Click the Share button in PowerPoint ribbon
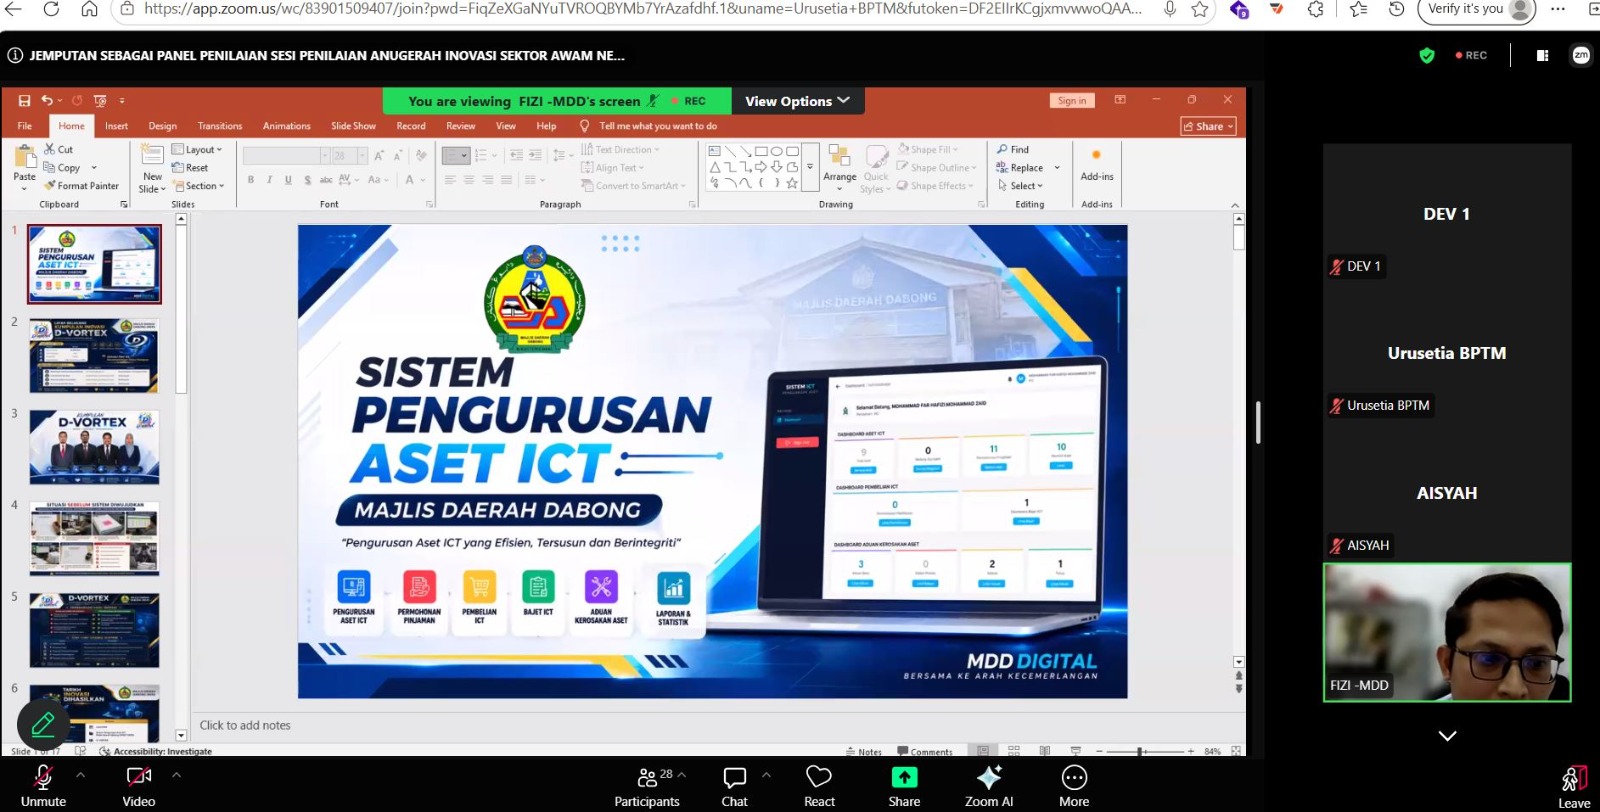Image resolution: width=1600 pixels, height=812 pixels. (1209, 126)
